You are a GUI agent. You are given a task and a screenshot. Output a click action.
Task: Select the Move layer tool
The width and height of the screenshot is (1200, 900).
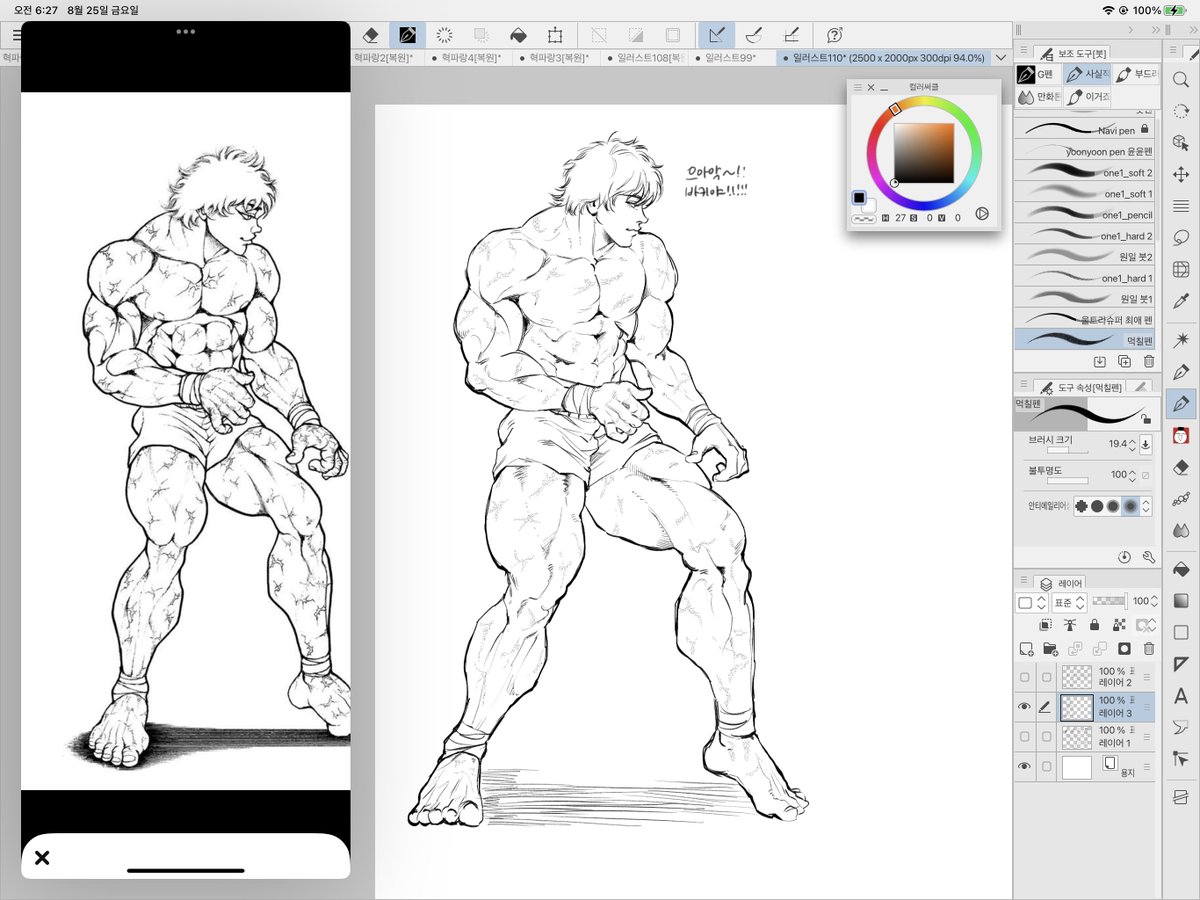(x=1181, y=174)
